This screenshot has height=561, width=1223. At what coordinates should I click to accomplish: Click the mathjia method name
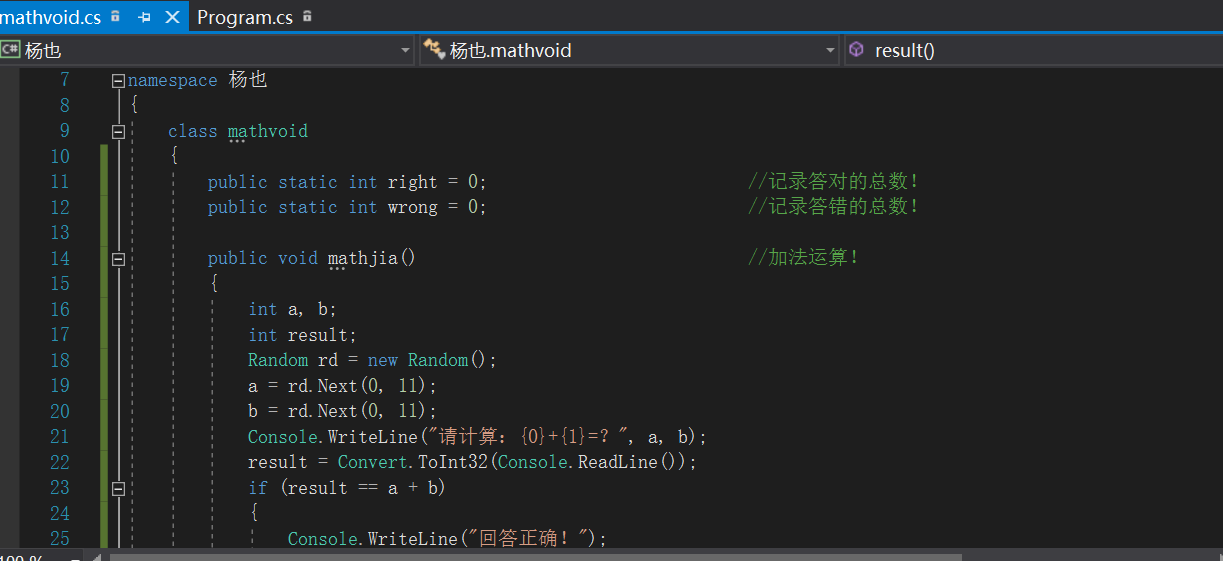click(363, 258)
